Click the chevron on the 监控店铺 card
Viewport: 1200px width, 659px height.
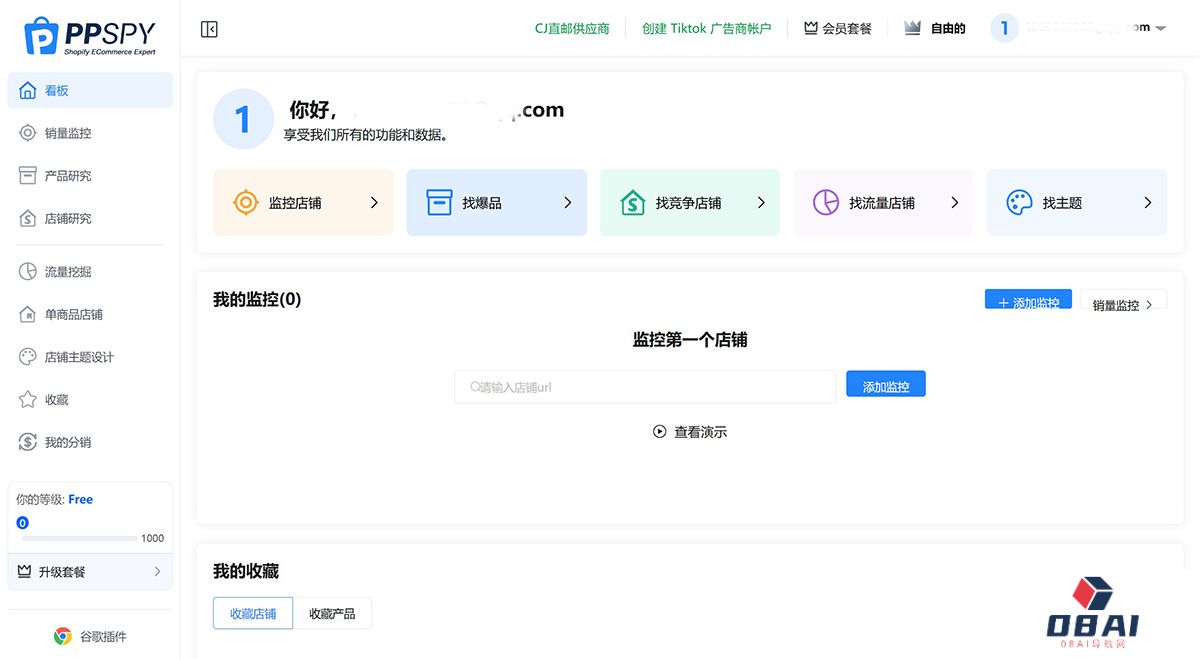click(374, 202)
